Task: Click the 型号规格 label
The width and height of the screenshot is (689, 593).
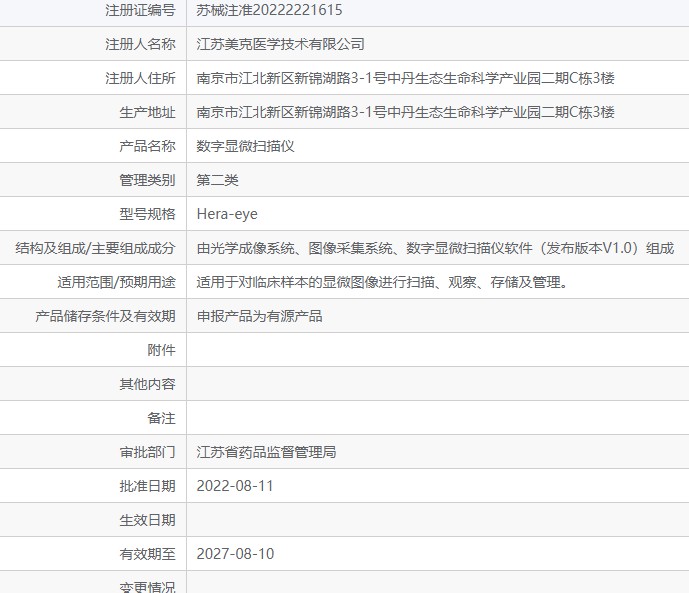Action: click(147, 214)
